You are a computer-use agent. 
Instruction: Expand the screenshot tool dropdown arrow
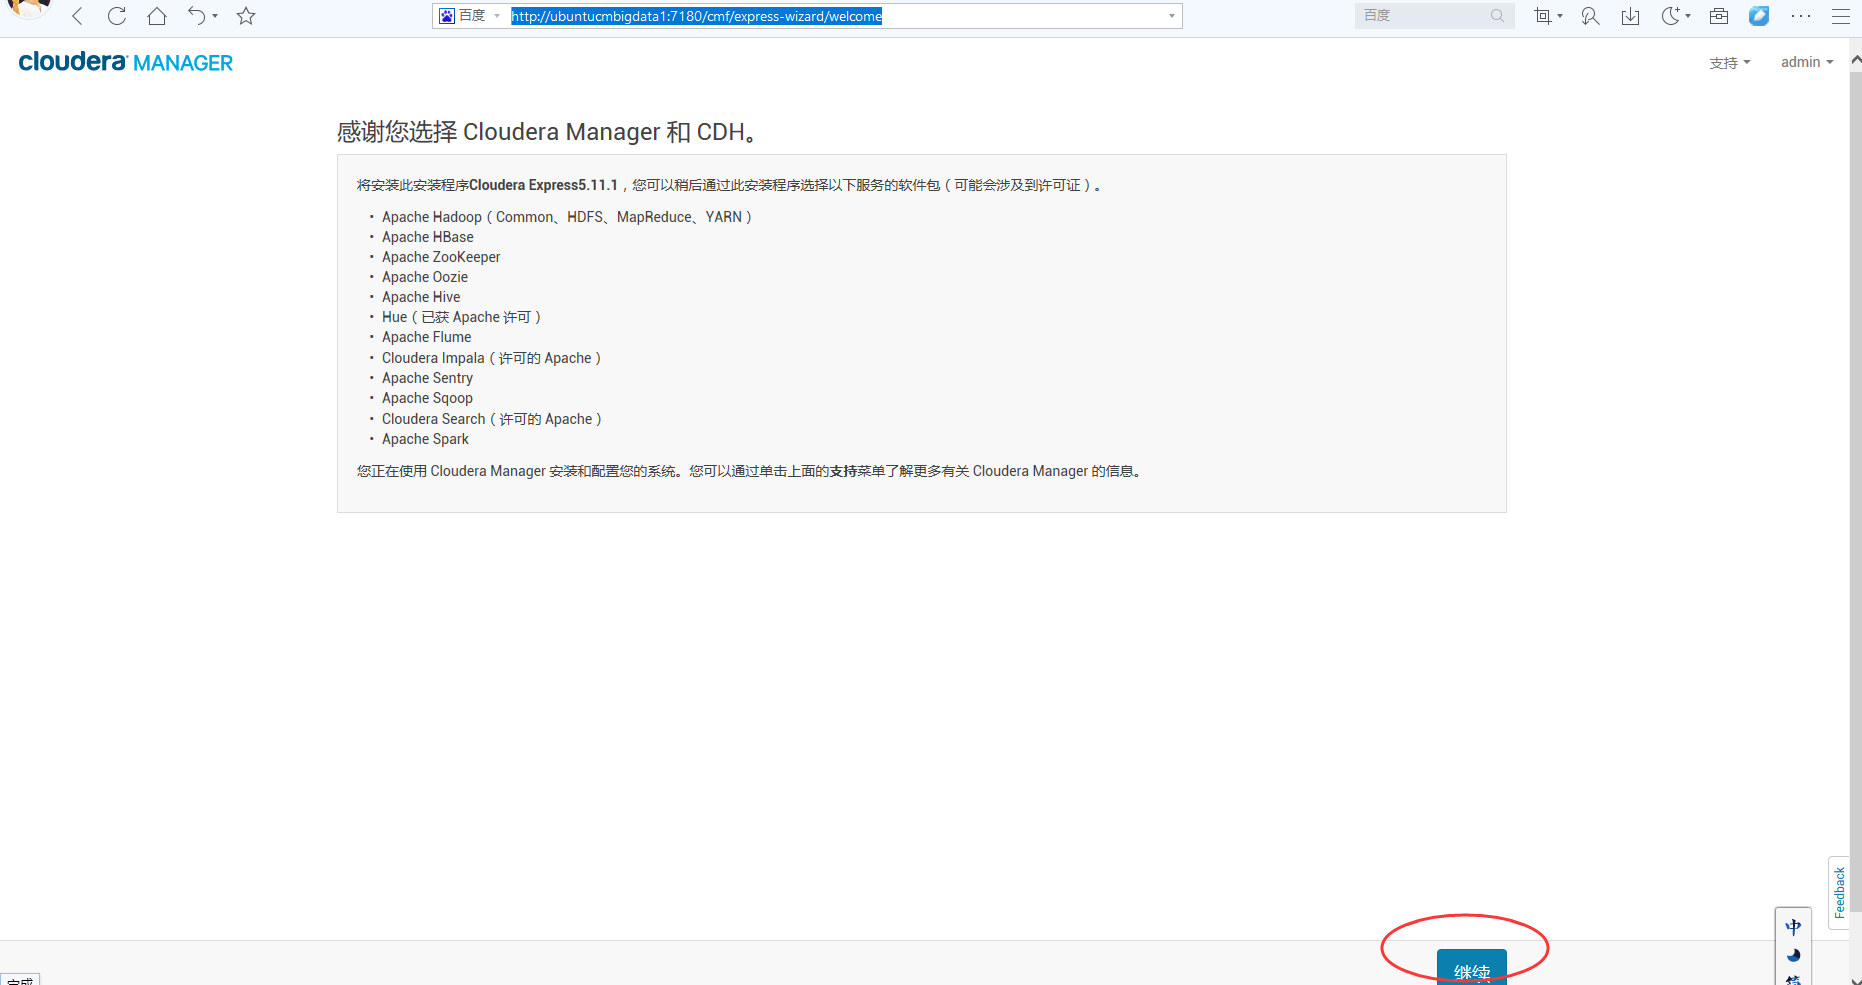[x=1560, y=16]
